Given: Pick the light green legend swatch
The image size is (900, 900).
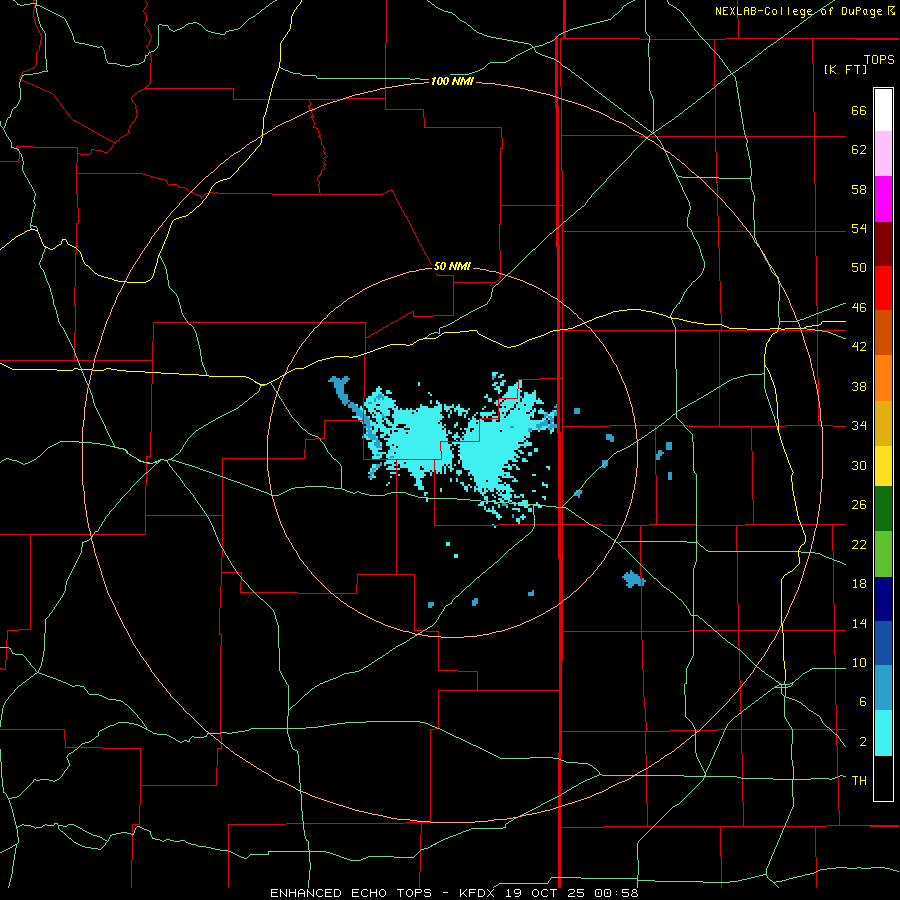Looking at the screenshot, I should pos(883,554).
